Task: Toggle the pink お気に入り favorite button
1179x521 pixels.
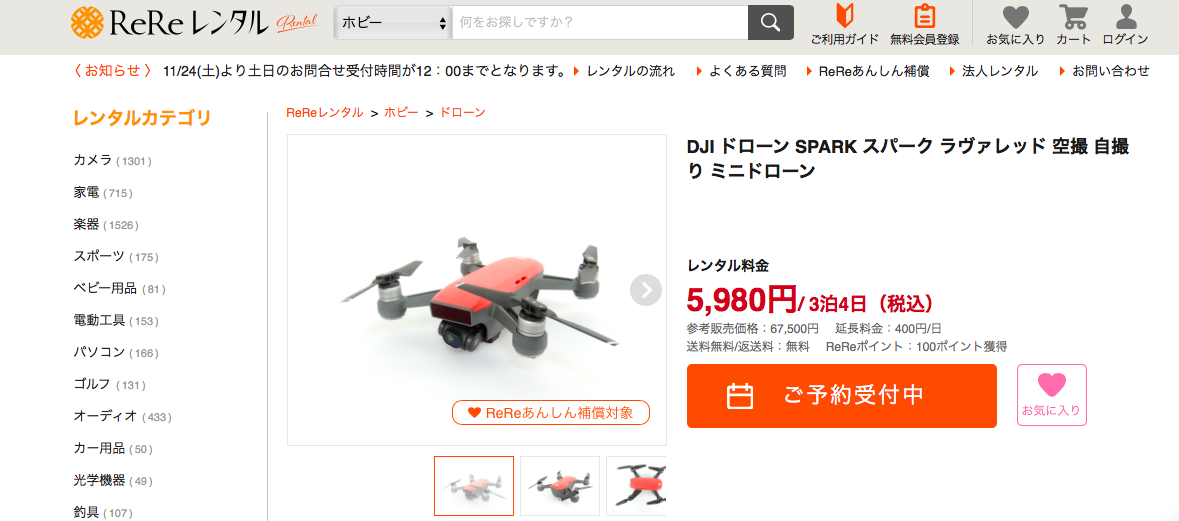Action: click(x=1051, y=395)
